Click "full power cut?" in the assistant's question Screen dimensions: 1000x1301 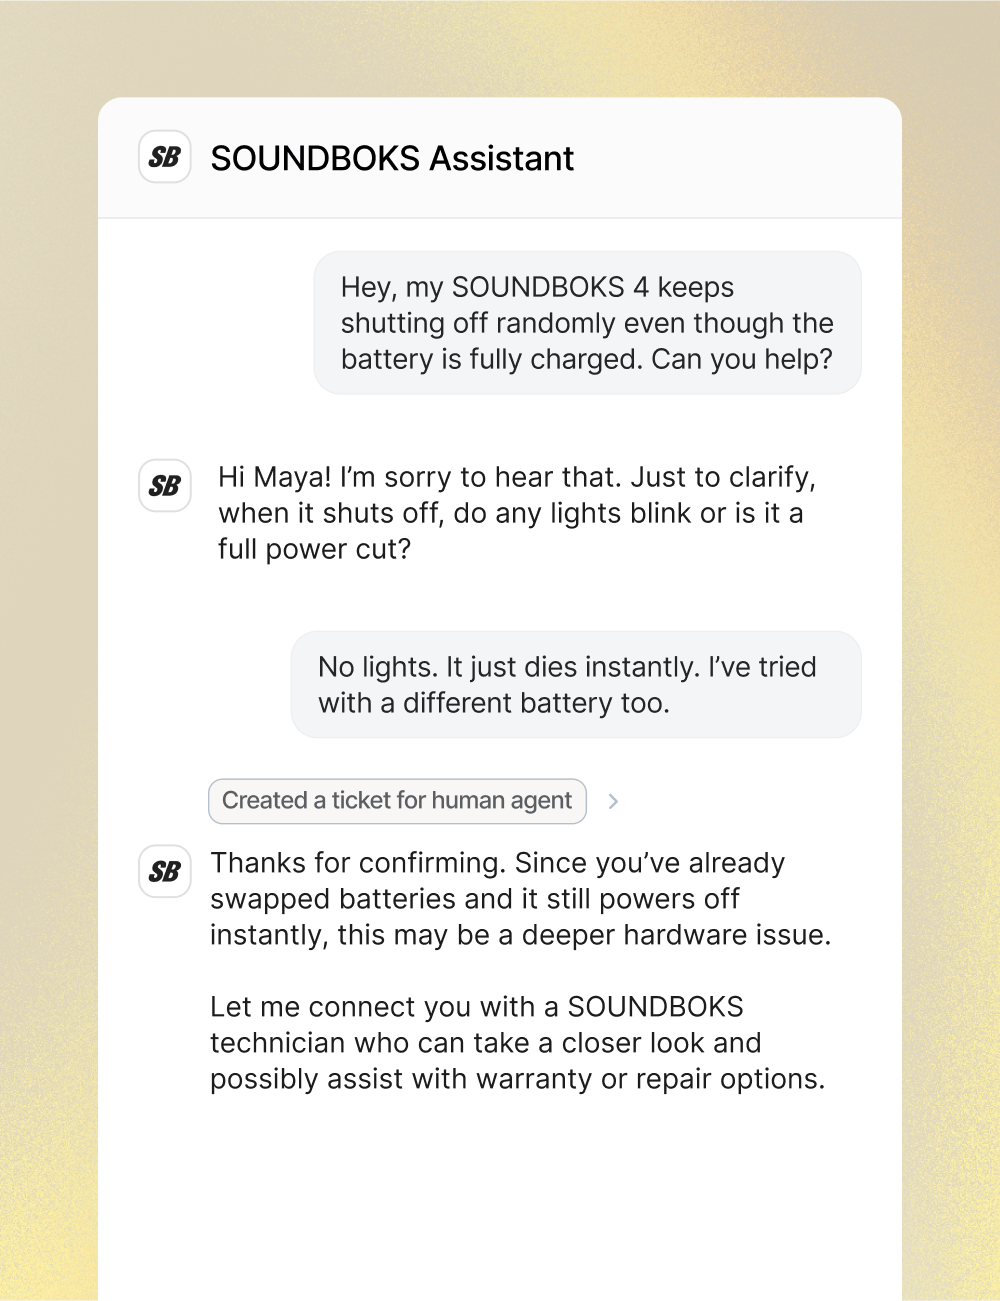pos(314,549)
